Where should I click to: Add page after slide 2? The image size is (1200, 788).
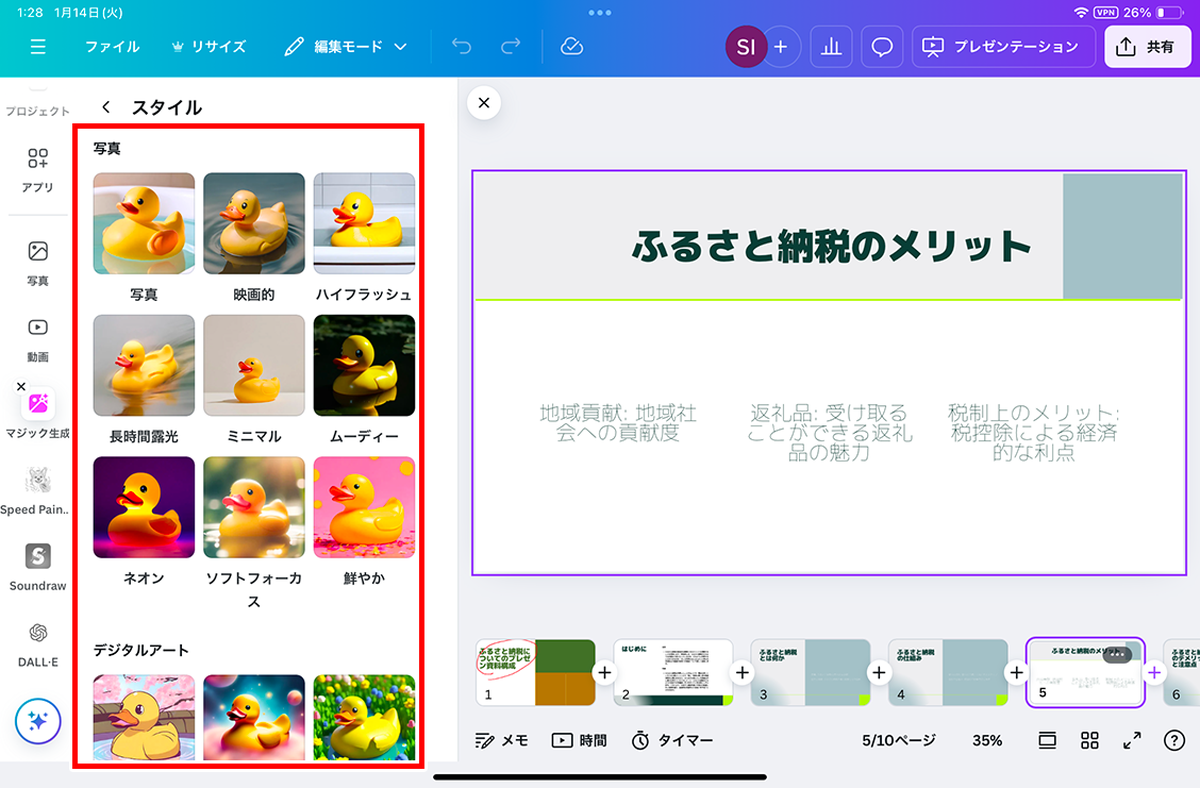pos(742,673)
